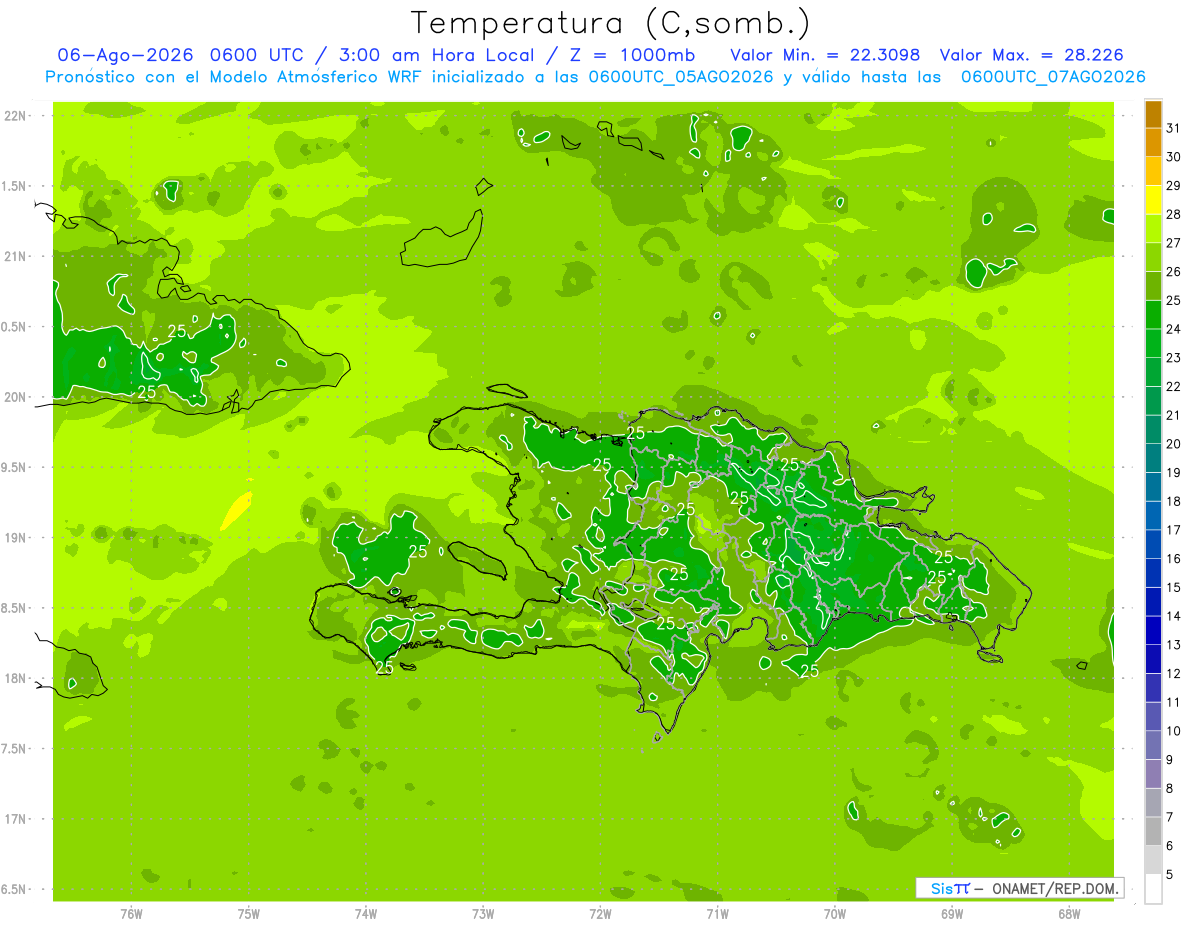Image resolution: width=1200 pixels, height=927 pixels.
Task: Click the '76W' longitude axis label
Action: pos(131,913)
